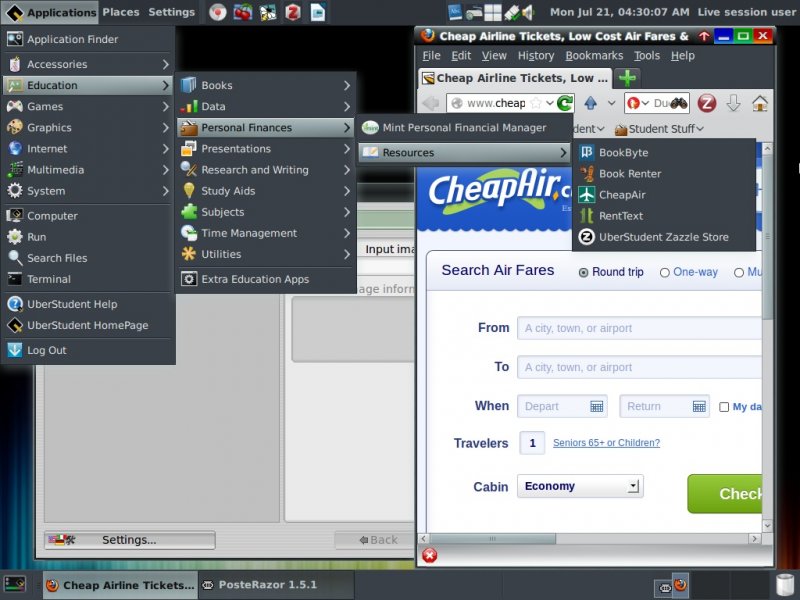This screenshot has height=600, width=800.
Task: Select the One-way radio button
Action: click(x=664, y=272)
